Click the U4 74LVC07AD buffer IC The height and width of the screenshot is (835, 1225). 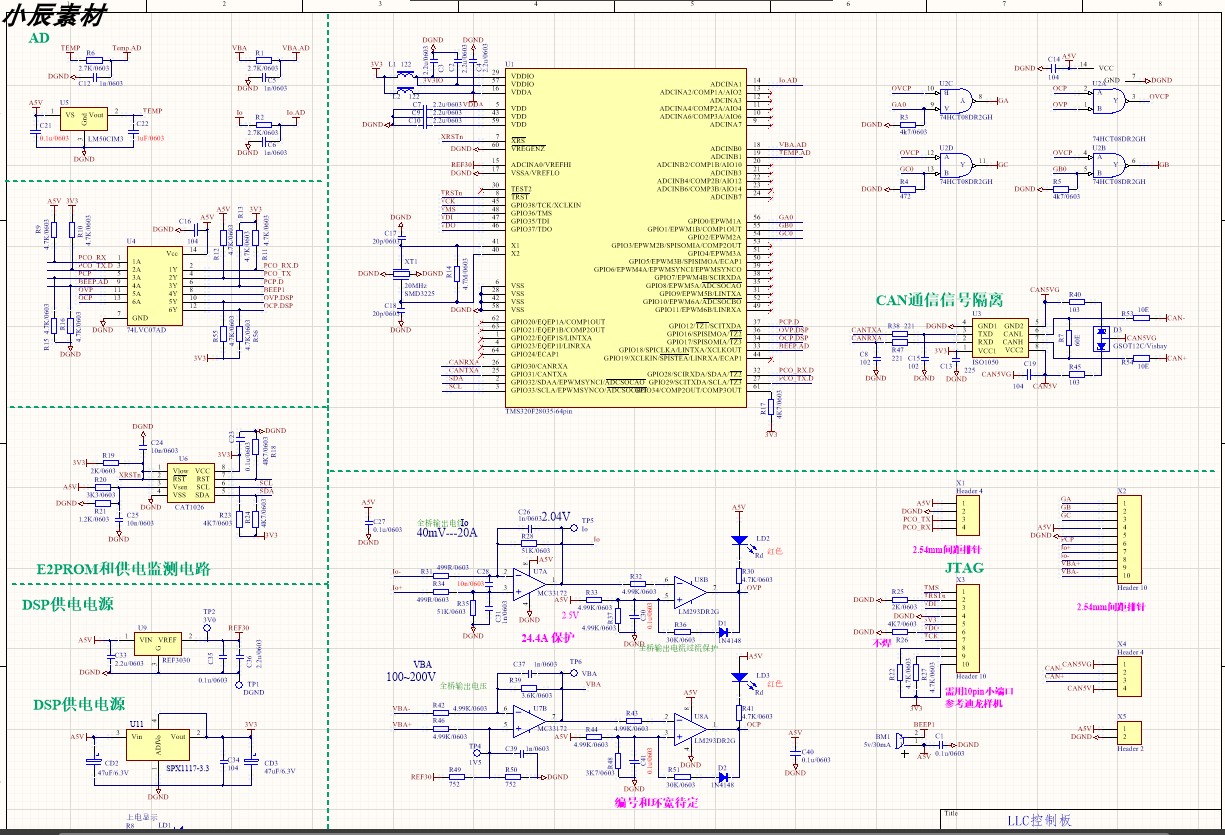tap(153, 284)
